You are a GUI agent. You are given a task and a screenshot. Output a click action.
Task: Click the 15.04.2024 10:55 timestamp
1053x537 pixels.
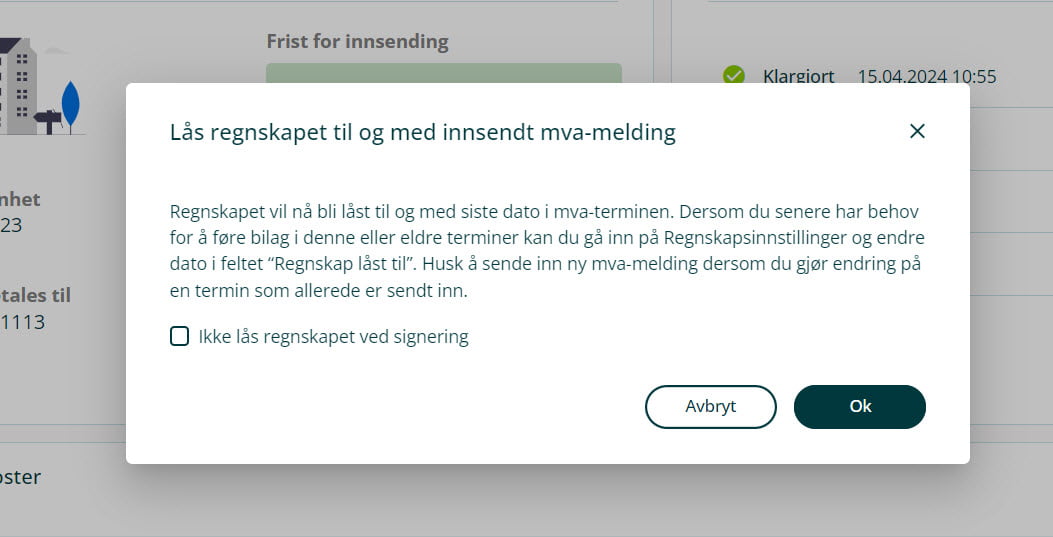[926, 76]
